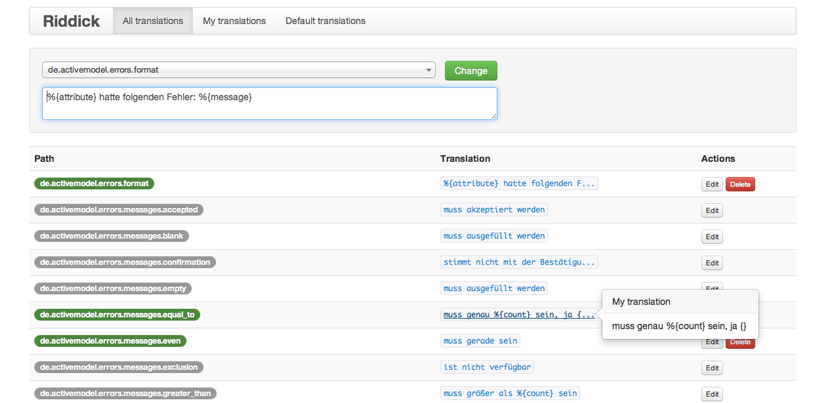This screenshot has height=403, width=823.
Task: Focus the translation text area
Action: pyautogui.click(x=269, y=103)
